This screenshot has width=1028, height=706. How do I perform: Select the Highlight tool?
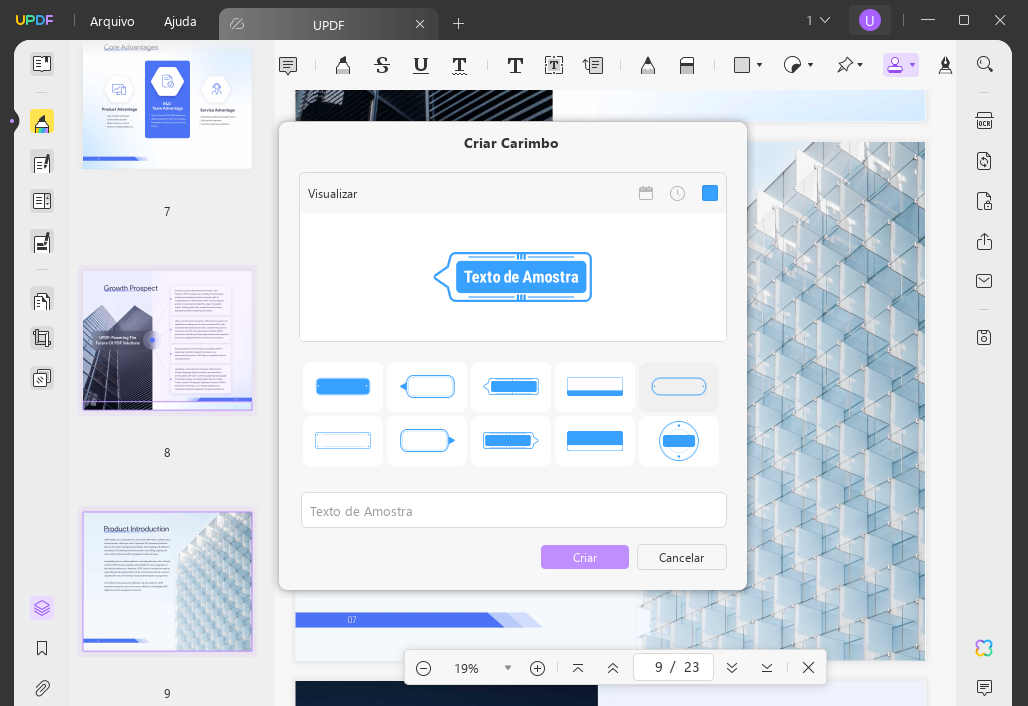point(342,65)
